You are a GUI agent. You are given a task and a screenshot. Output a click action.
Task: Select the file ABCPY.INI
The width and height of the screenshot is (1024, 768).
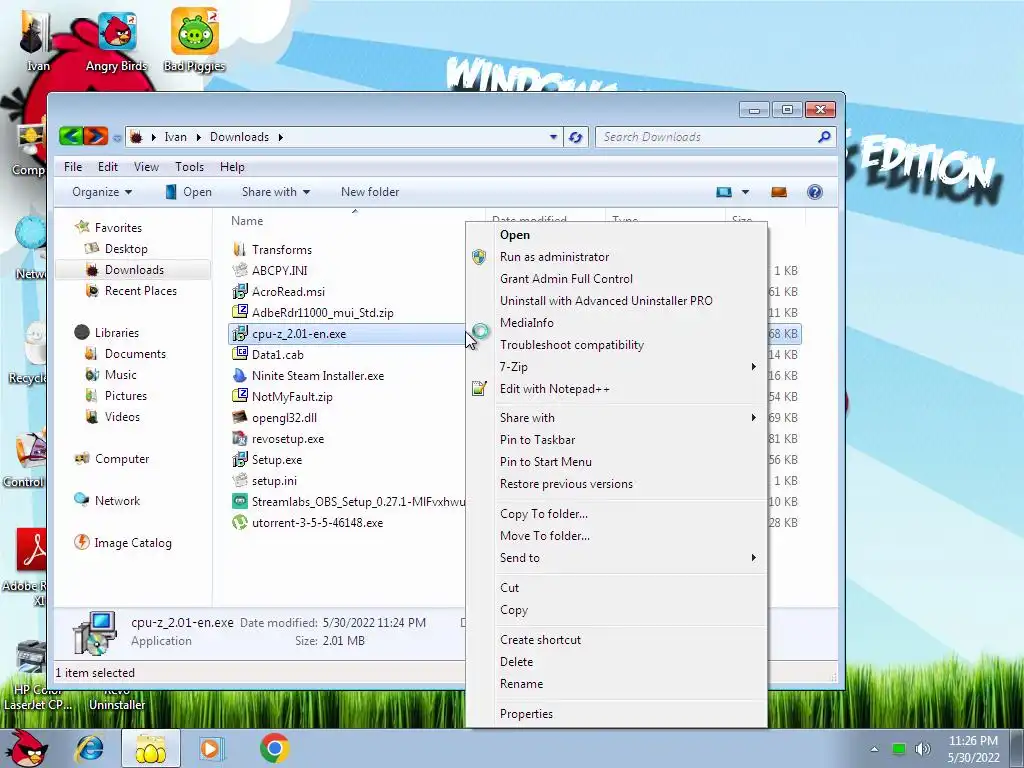click(x=280, y=270)
